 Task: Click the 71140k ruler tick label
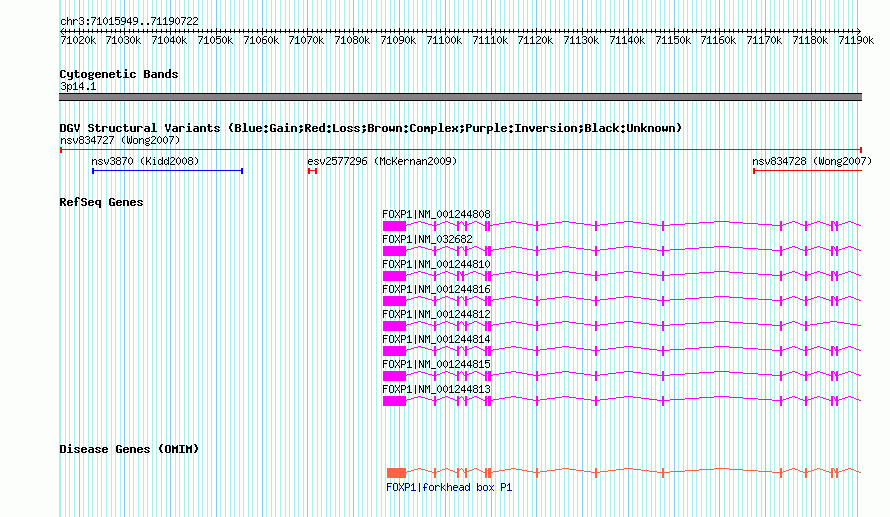point(627,41)
